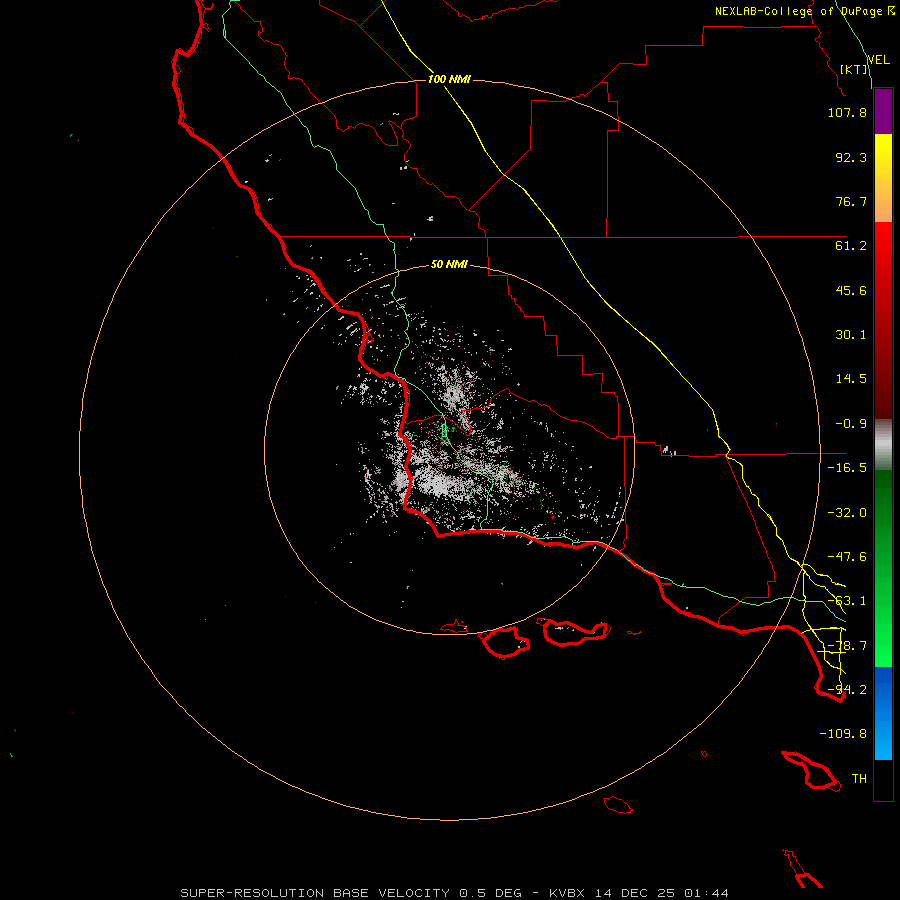
Task: Click the 14.5 velocity scale label
Action: [851, 379]
